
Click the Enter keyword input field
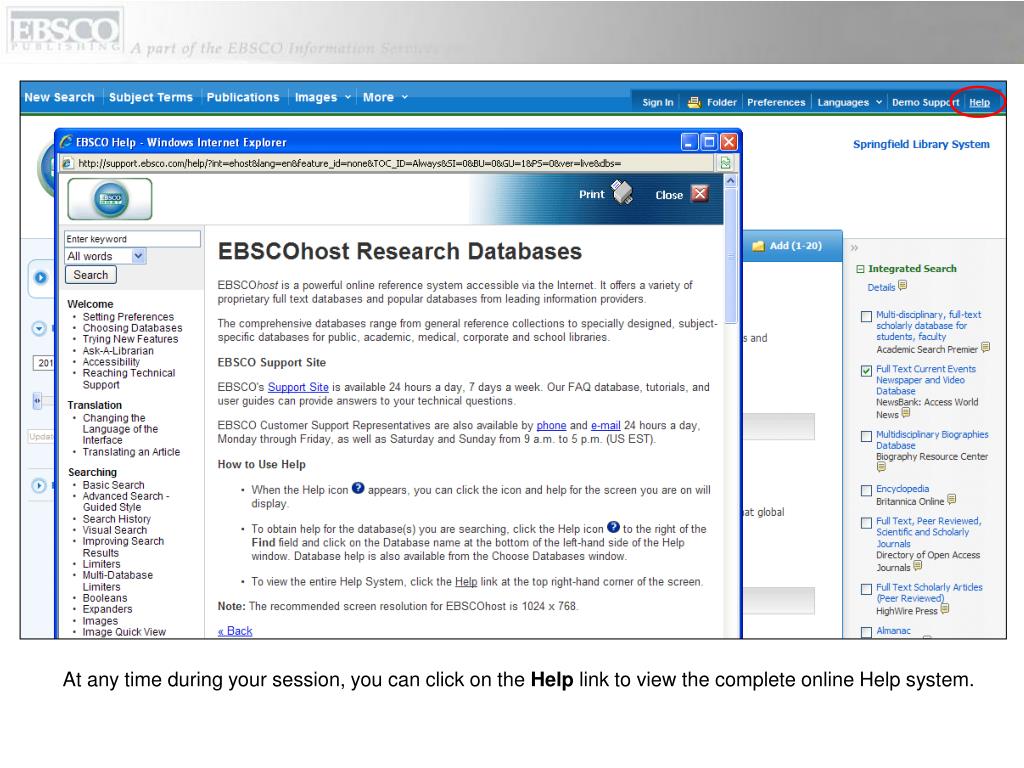tap(132, 239)
